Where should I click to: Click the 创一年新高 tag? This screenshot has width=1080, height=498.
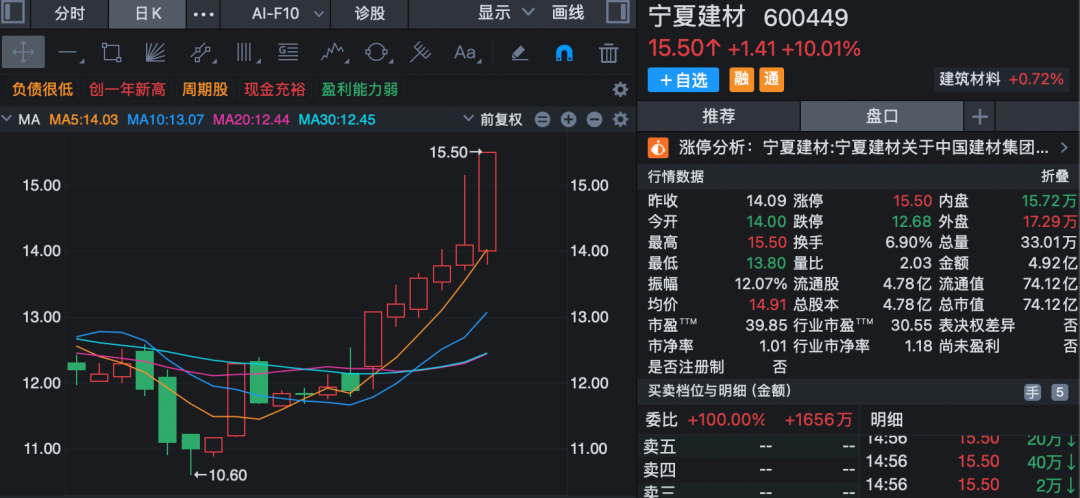[127, 90]
